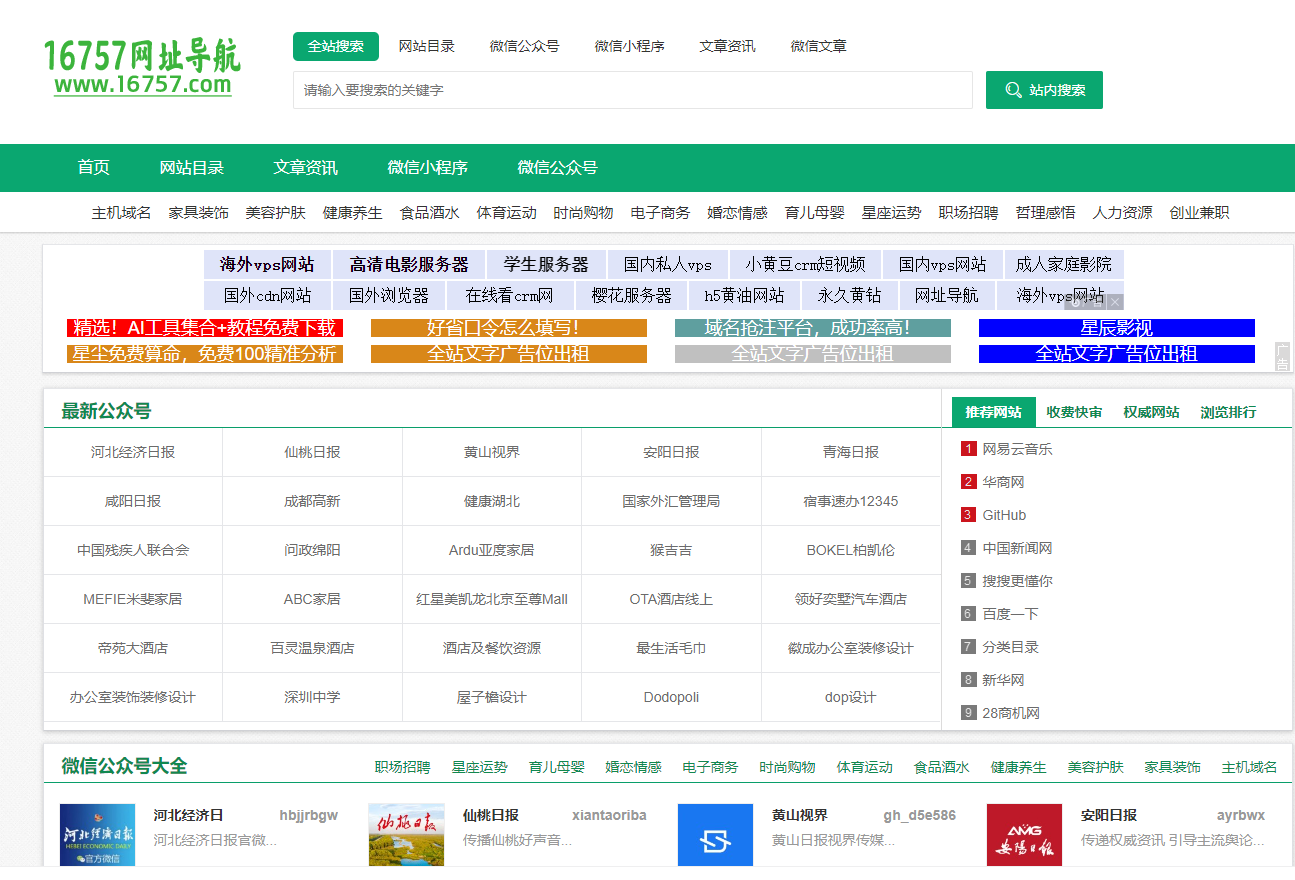Image resolution: width=1295 pixels, height=880 pixels.
Task: Open 新华网 in the recommended list
Action: click(x=1003, y=680)
